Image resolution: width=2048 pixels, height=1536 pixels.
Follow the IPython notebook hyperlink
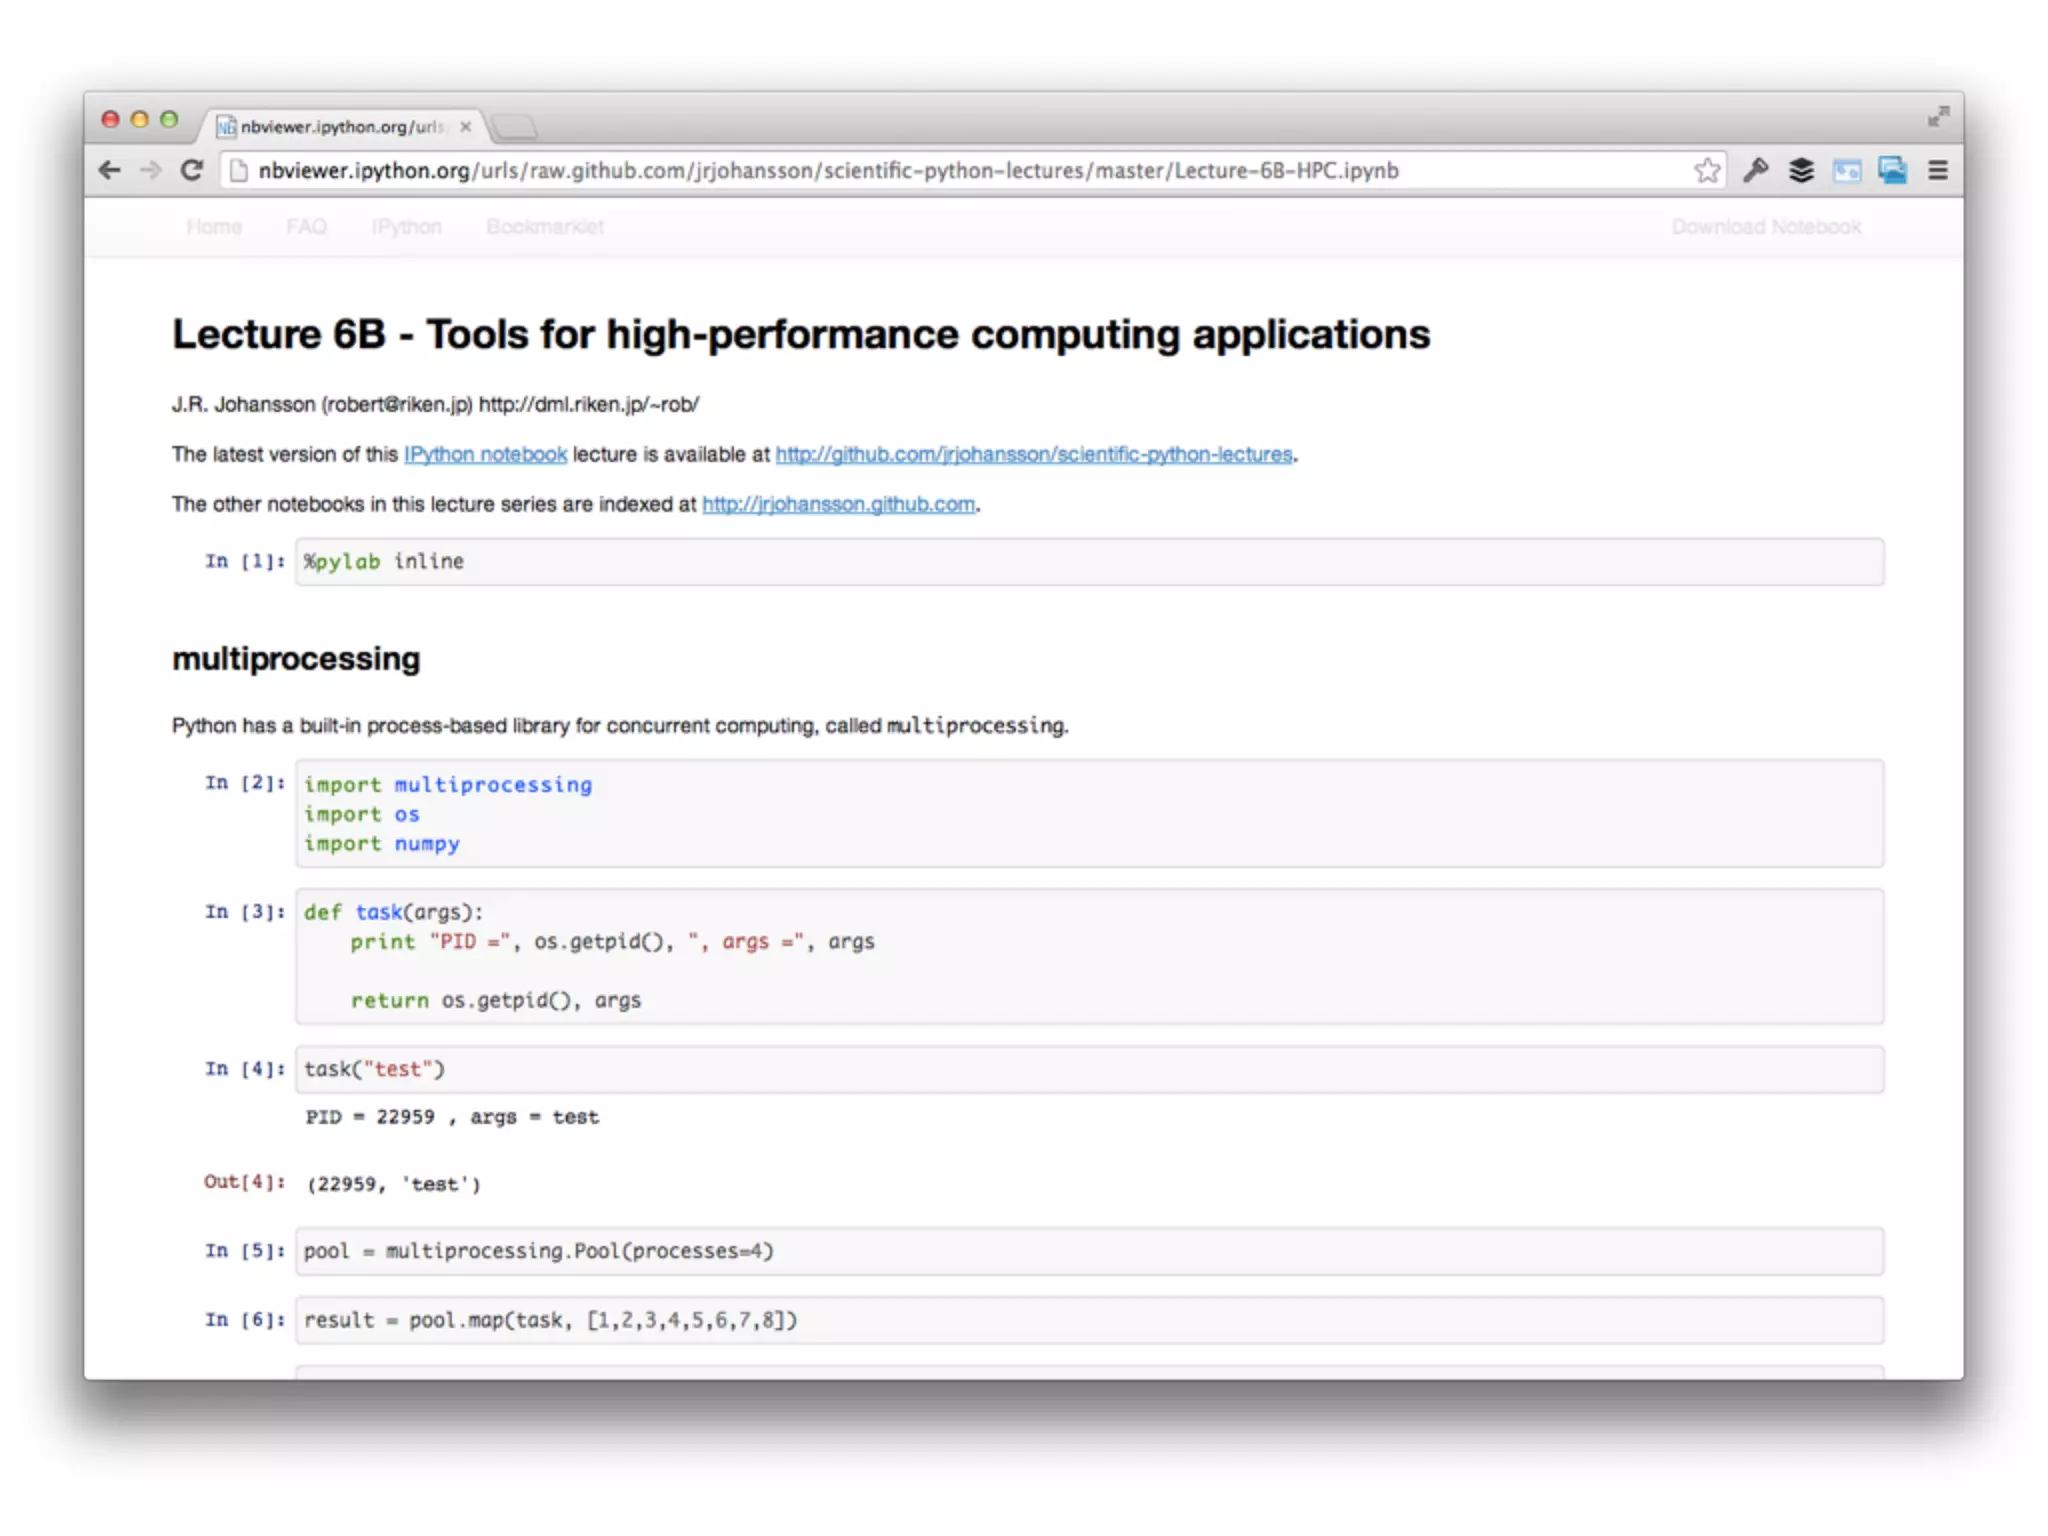point(485,455)
